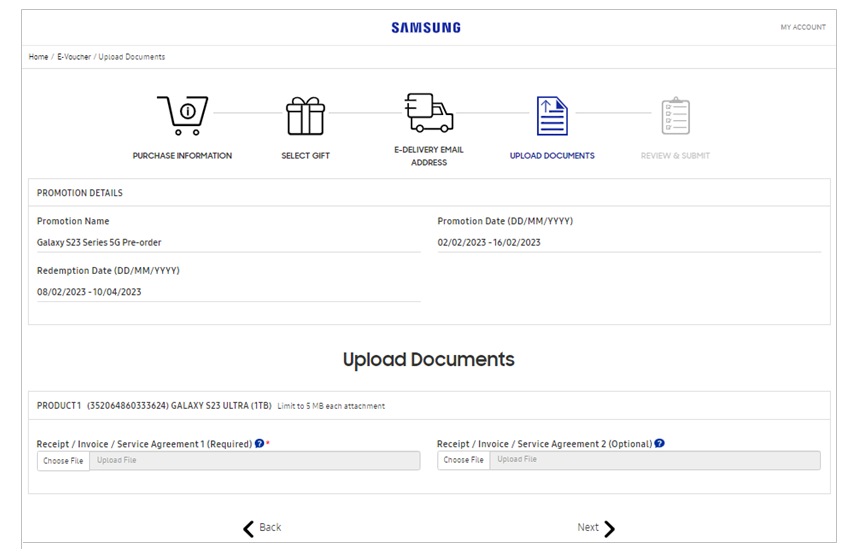Viewport: 856px width, 556px height.
Task: Choose File for optional Receipt 2
Action: (x=463, y=460)
